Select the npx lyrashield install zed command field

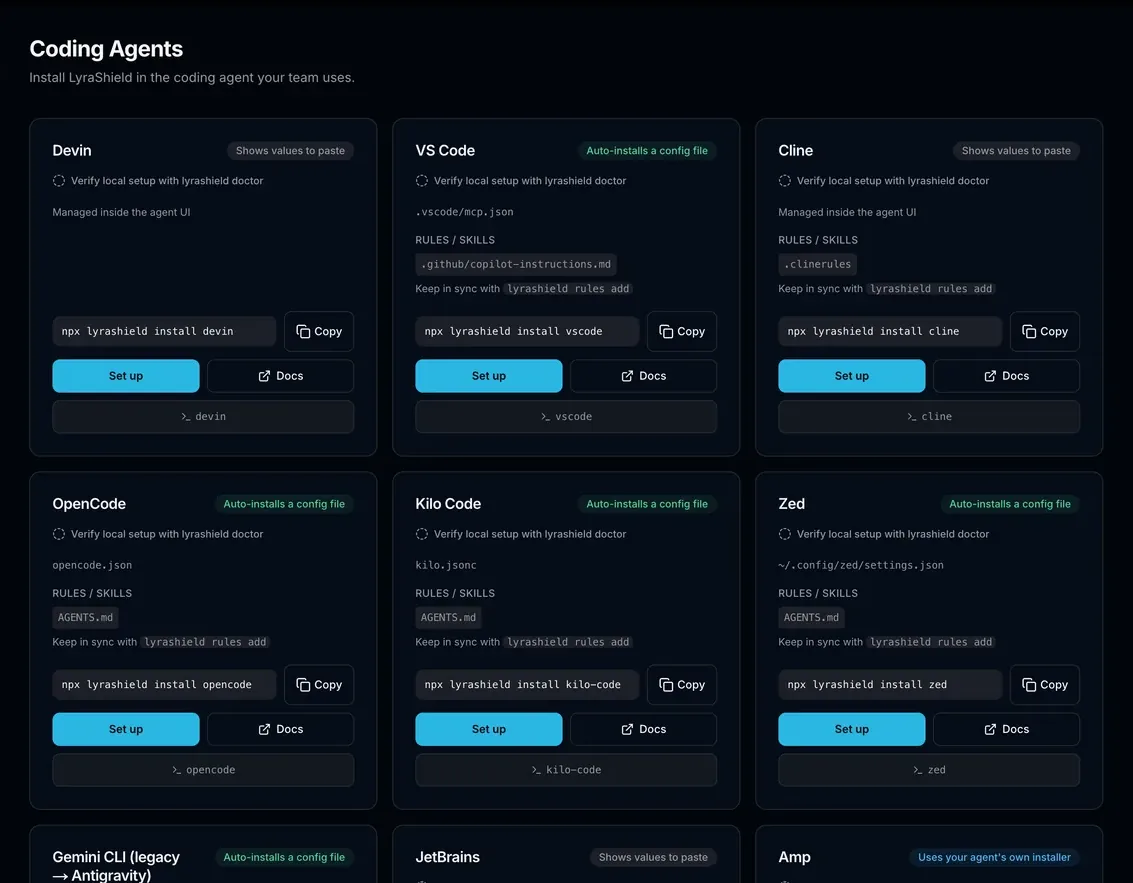[889, 684]
